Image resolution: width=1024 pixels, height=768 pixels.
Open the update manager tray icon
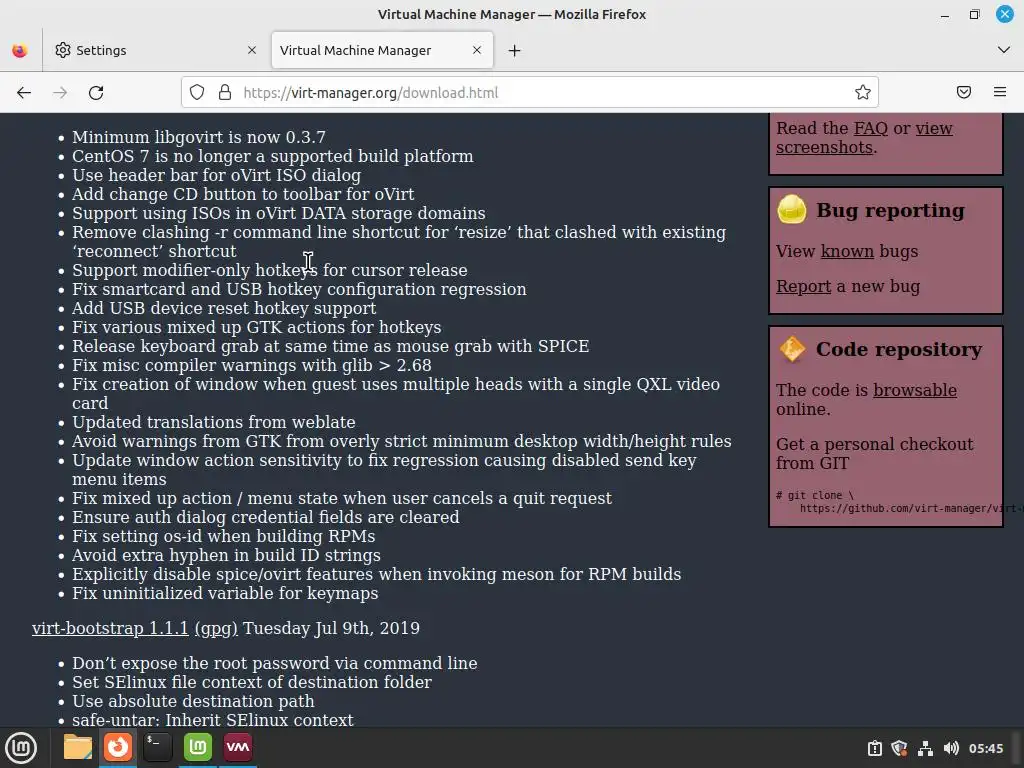(875, 748)
